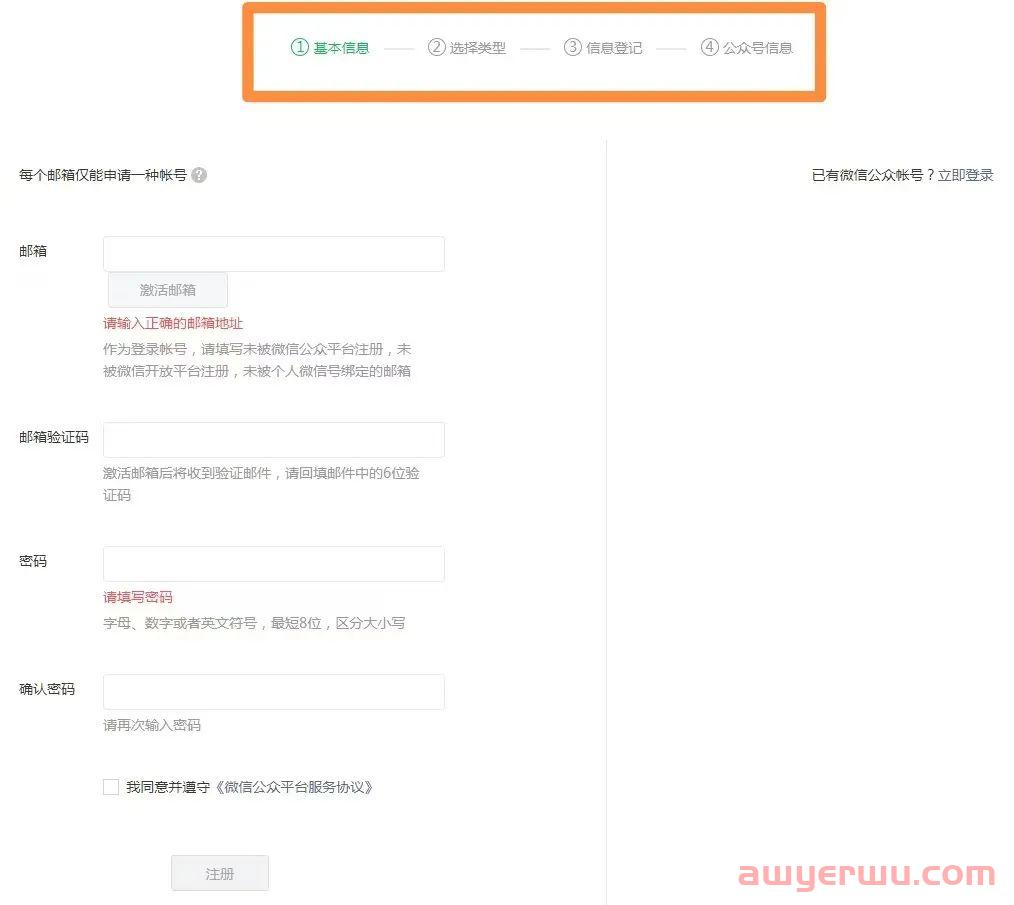Click the help question-mark icon beside 每个邮箱仅能申请一种帐号

pos(199,175)
